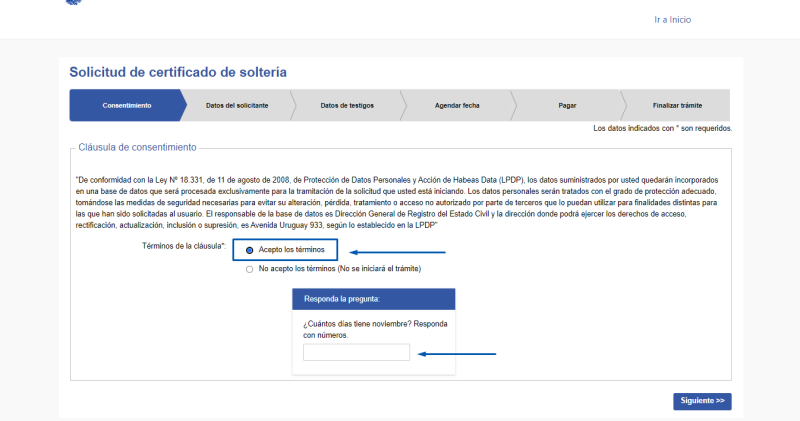Click the blue arrow beside the answer field

tap(457, 353)
